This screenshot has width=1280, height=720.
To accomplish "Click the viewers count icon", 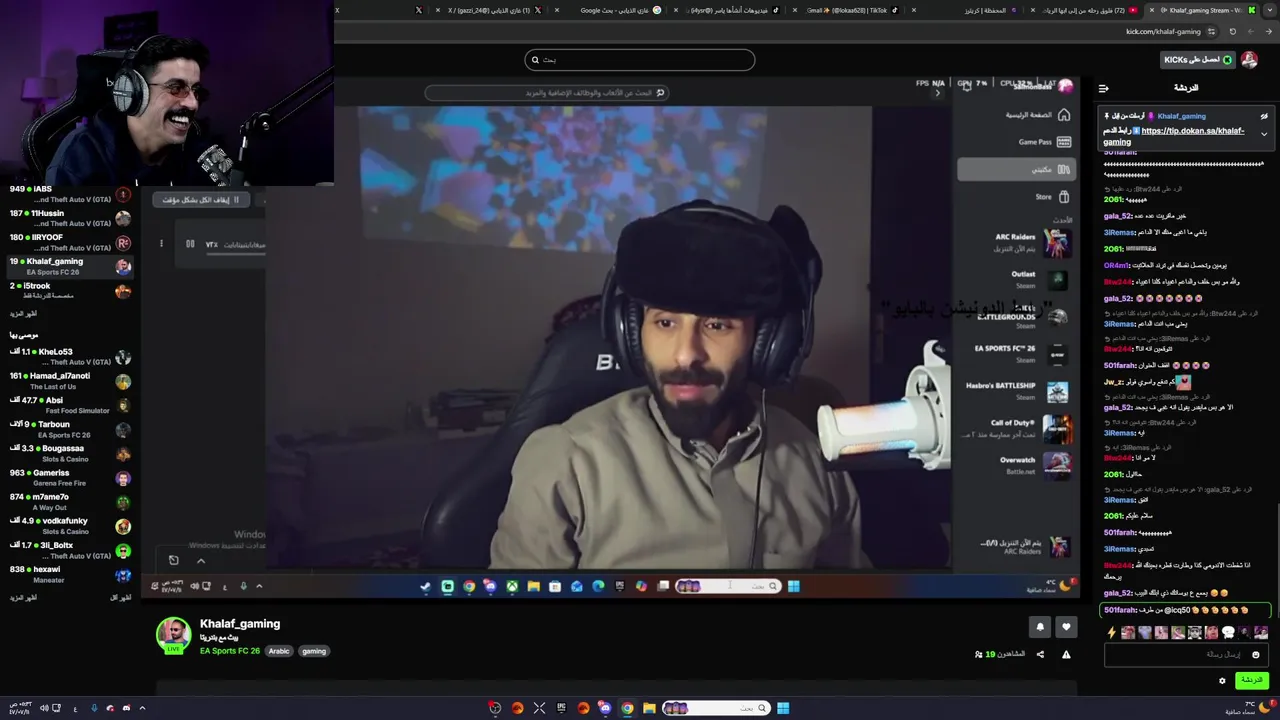I will coord(978,654).
